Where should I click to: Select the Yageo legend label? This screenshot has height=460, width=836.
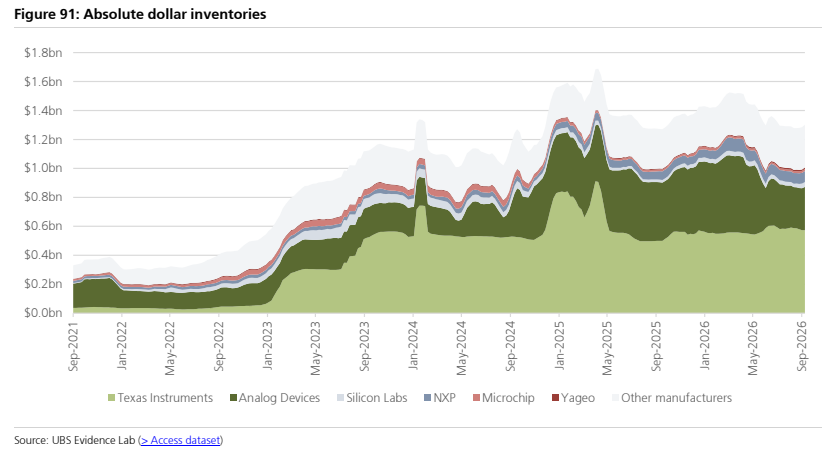pyautogui.click(x=578, y=398)
